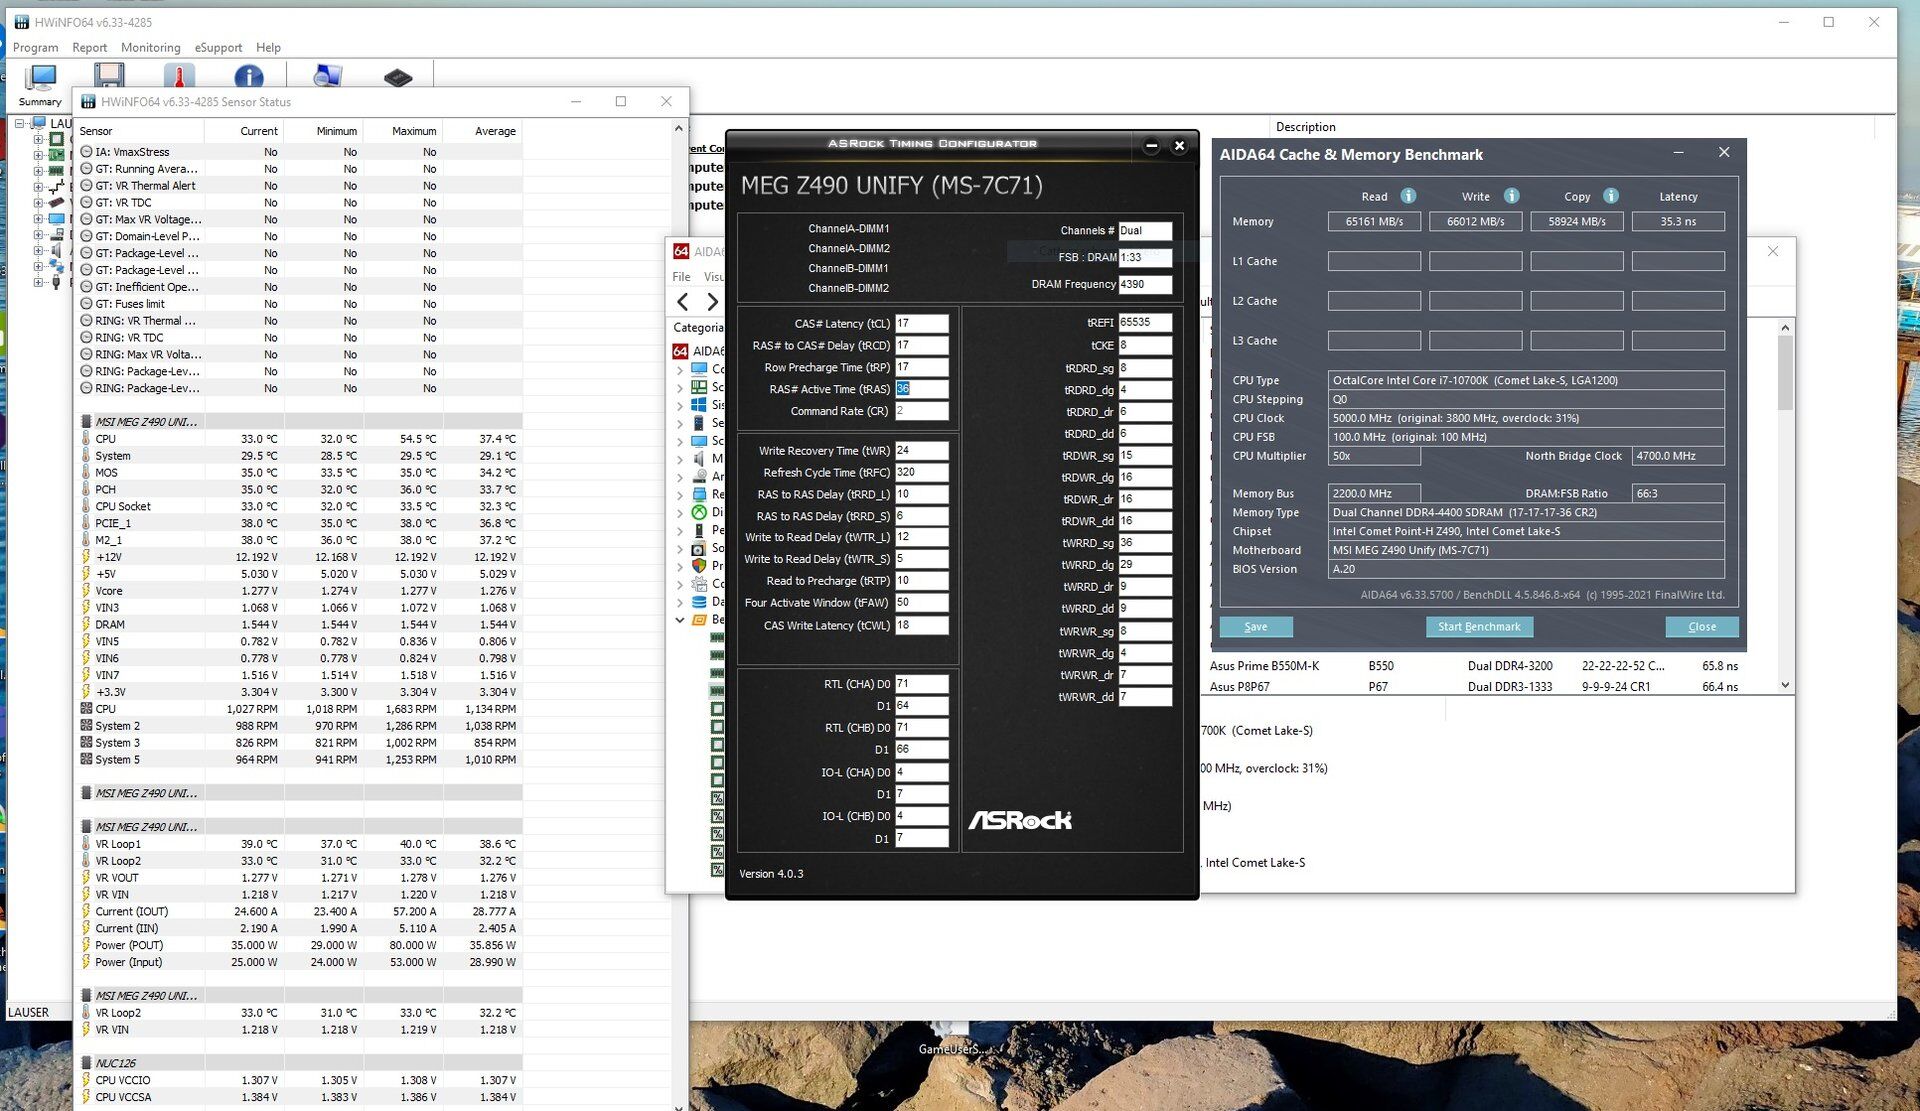Screen dimensions: 1920x1111
Task: Click the +12V voltage lightning icon
Action: (86, 557)
